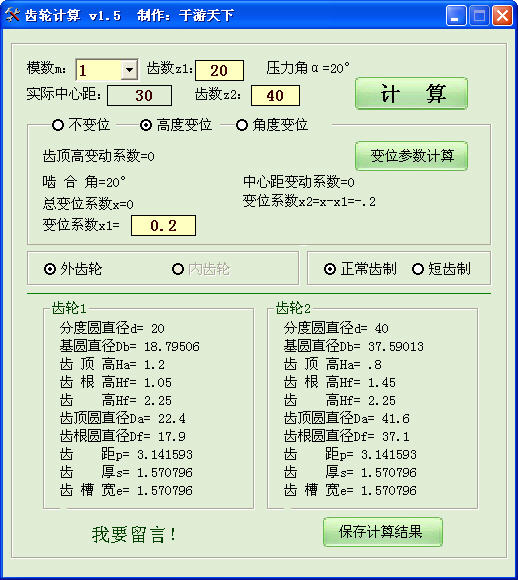Click the 实际中心距 field showing 30
This screenshot has width=518, height=580.
point(139,95)
